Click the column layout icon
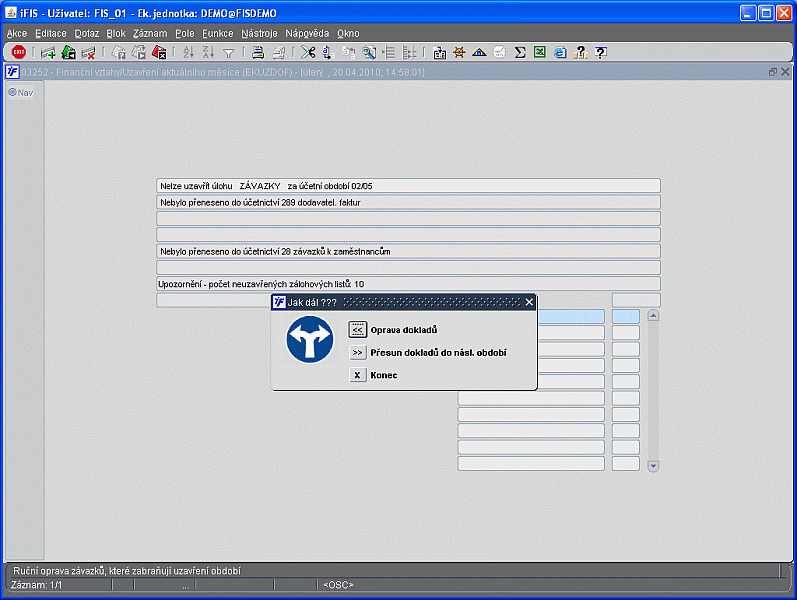 coord(409,52)
